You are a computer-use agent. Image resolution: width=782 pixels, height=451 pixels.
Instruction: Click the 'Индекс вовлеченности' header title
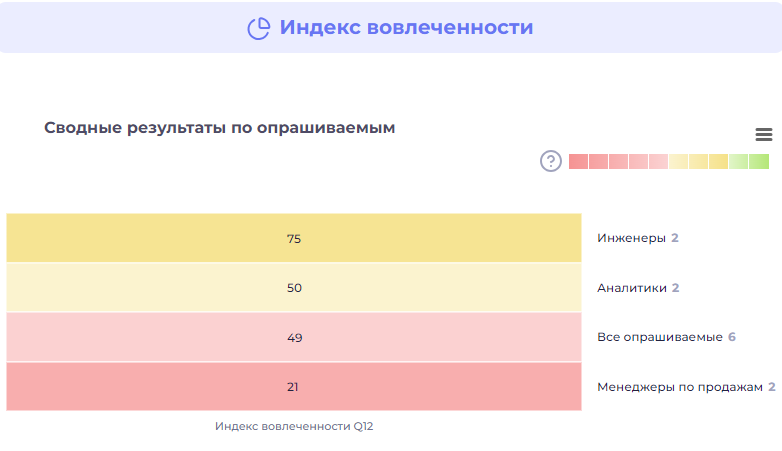pyautogui.click(x=406, y=28)
